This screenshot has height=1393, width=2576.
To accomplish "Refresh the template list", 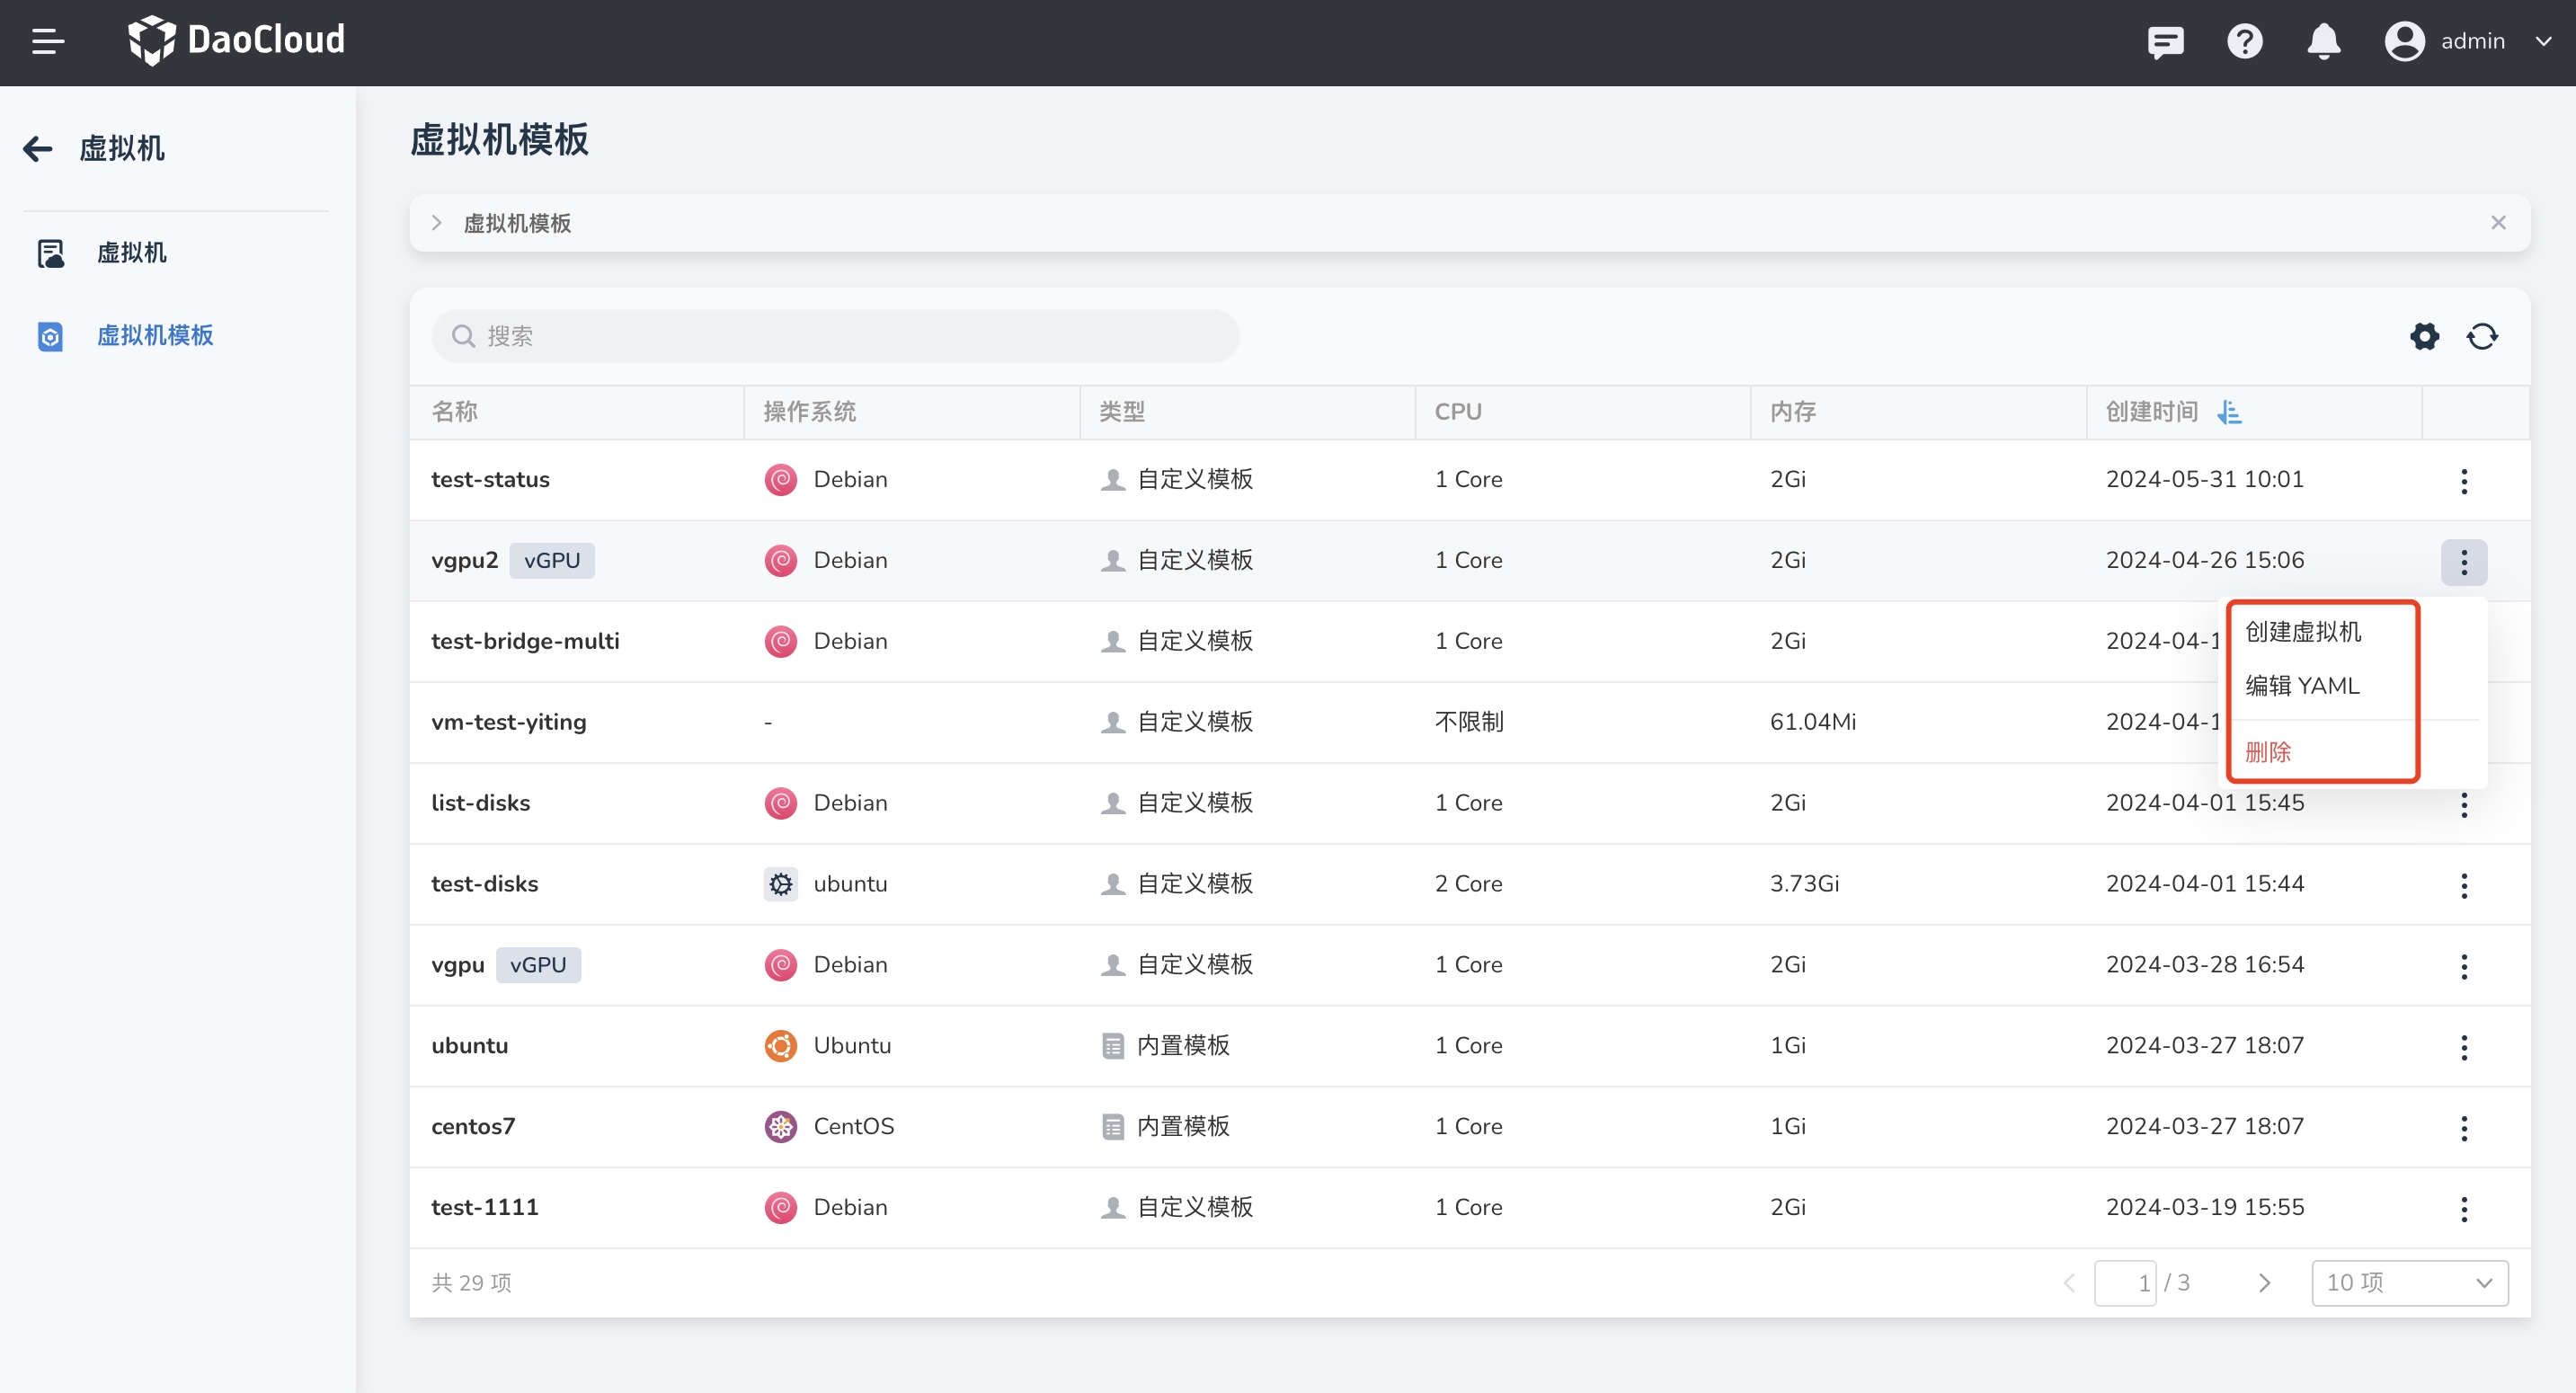I will (x=2482, y=336).
